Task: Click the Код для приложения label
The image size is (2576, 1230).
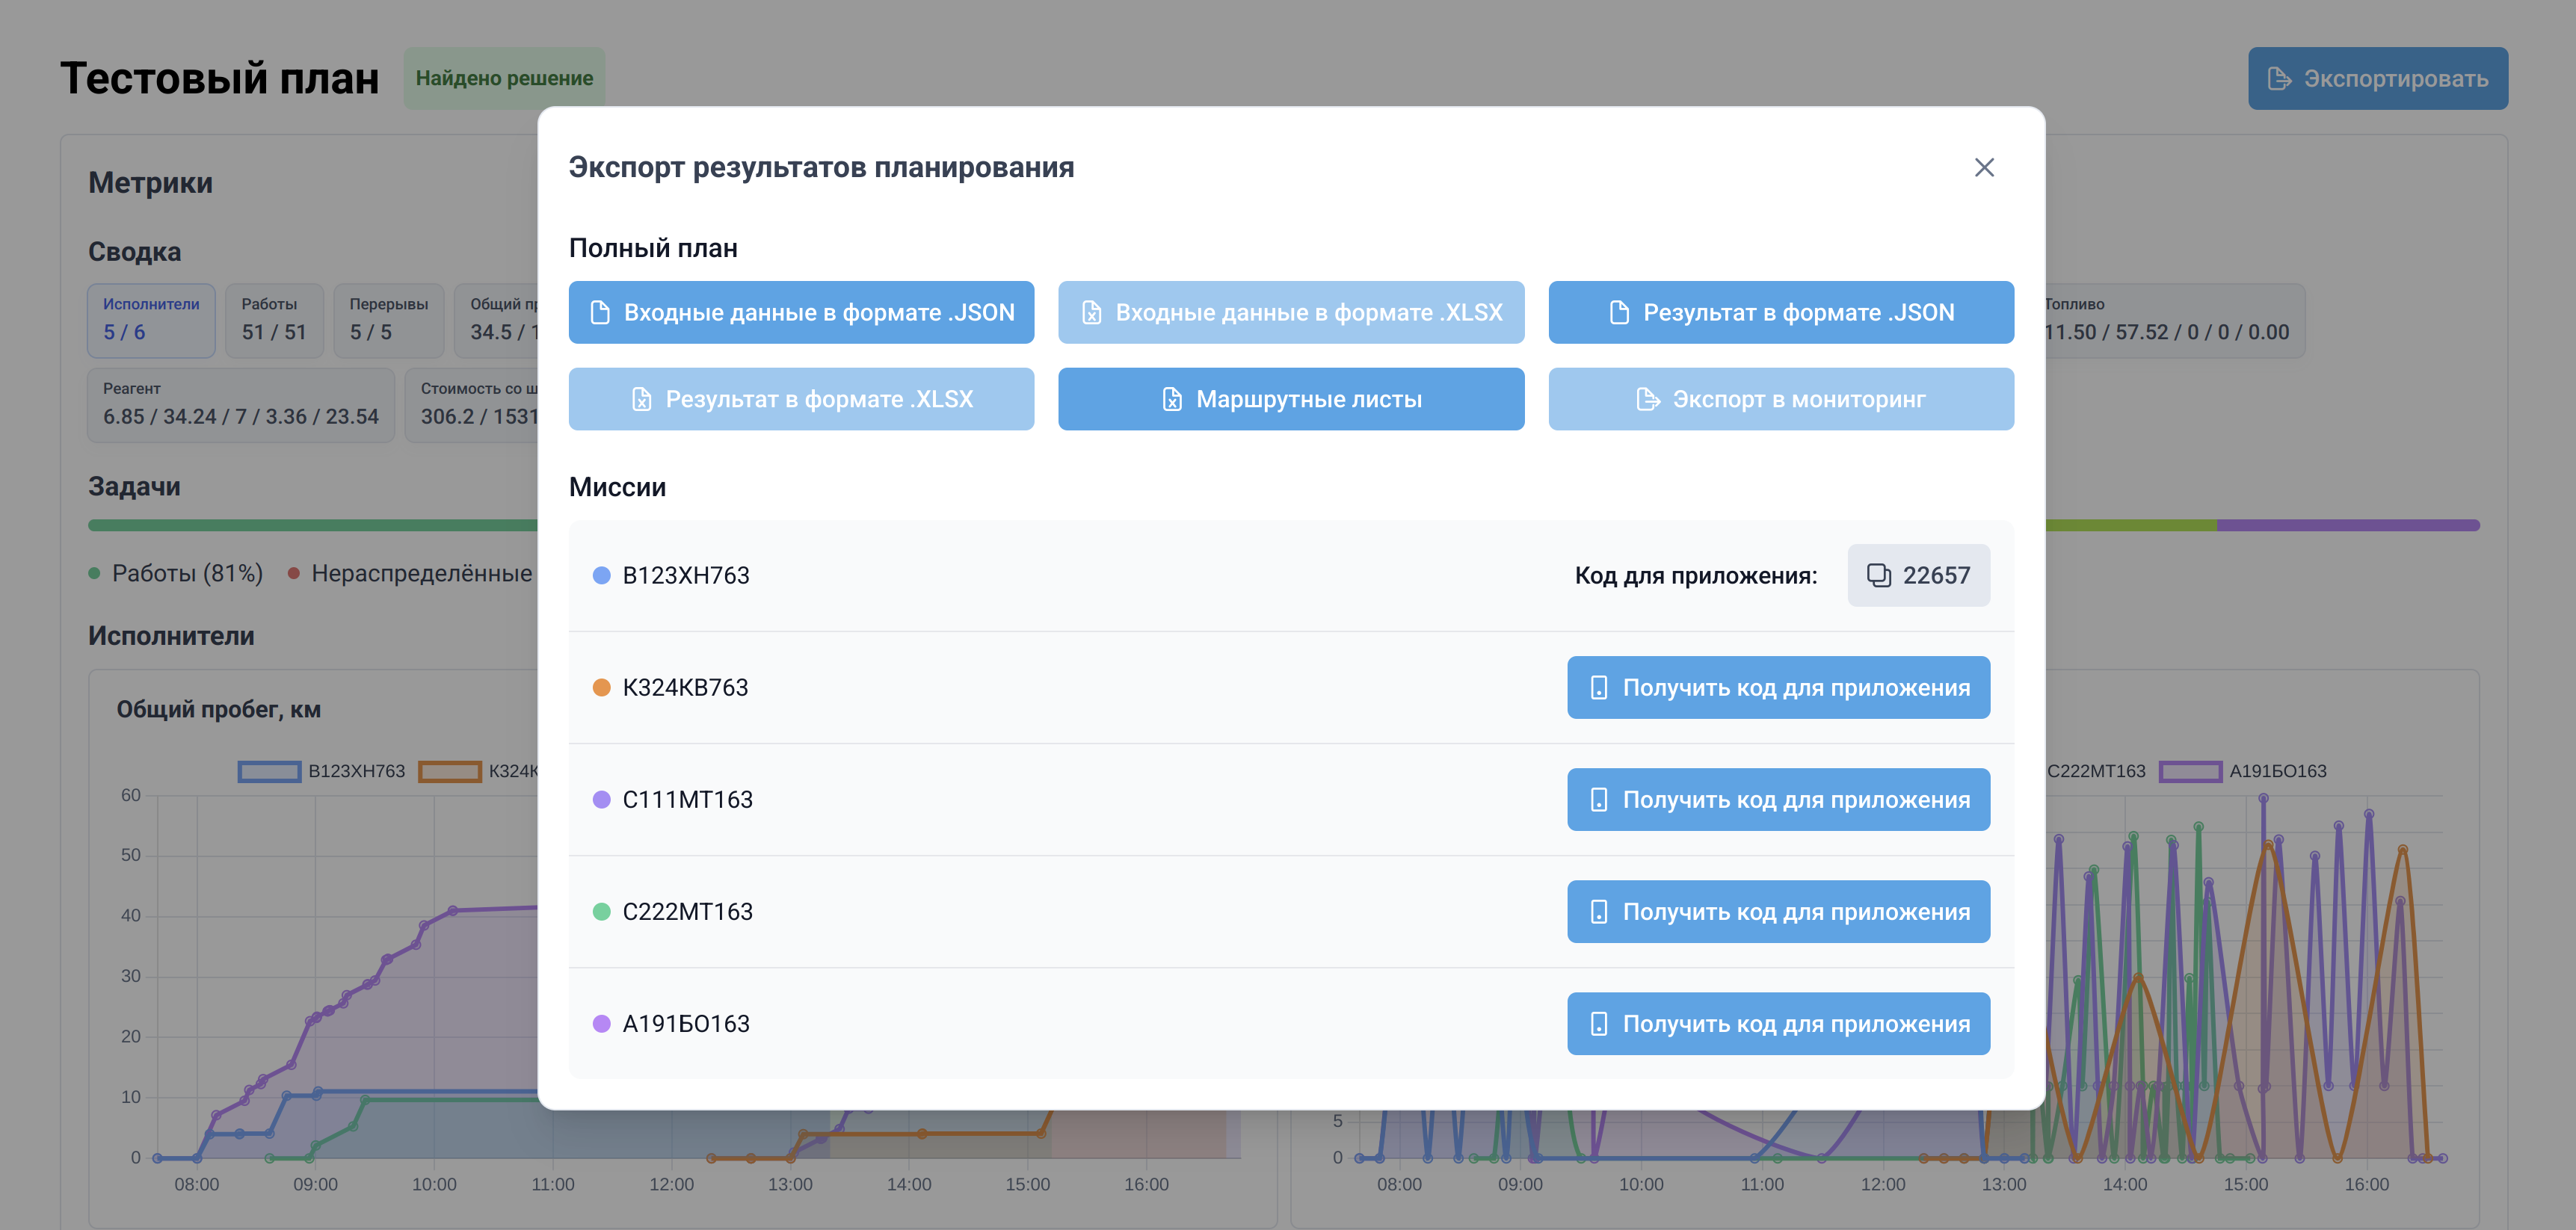Action: (1696, 575)
